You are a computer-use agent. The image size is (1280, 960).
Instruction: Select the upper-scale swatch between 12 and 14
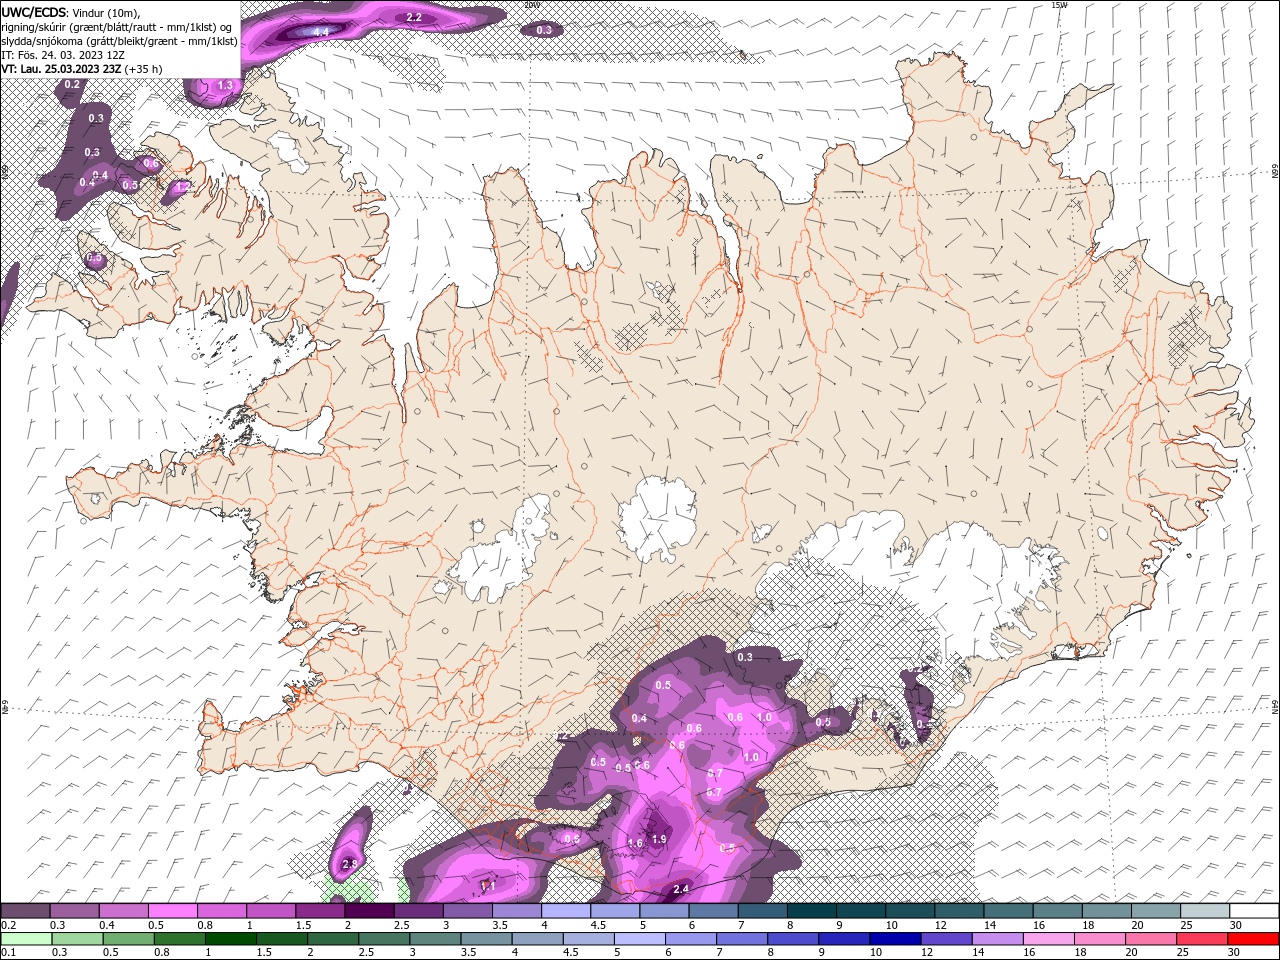coord(959,911)
